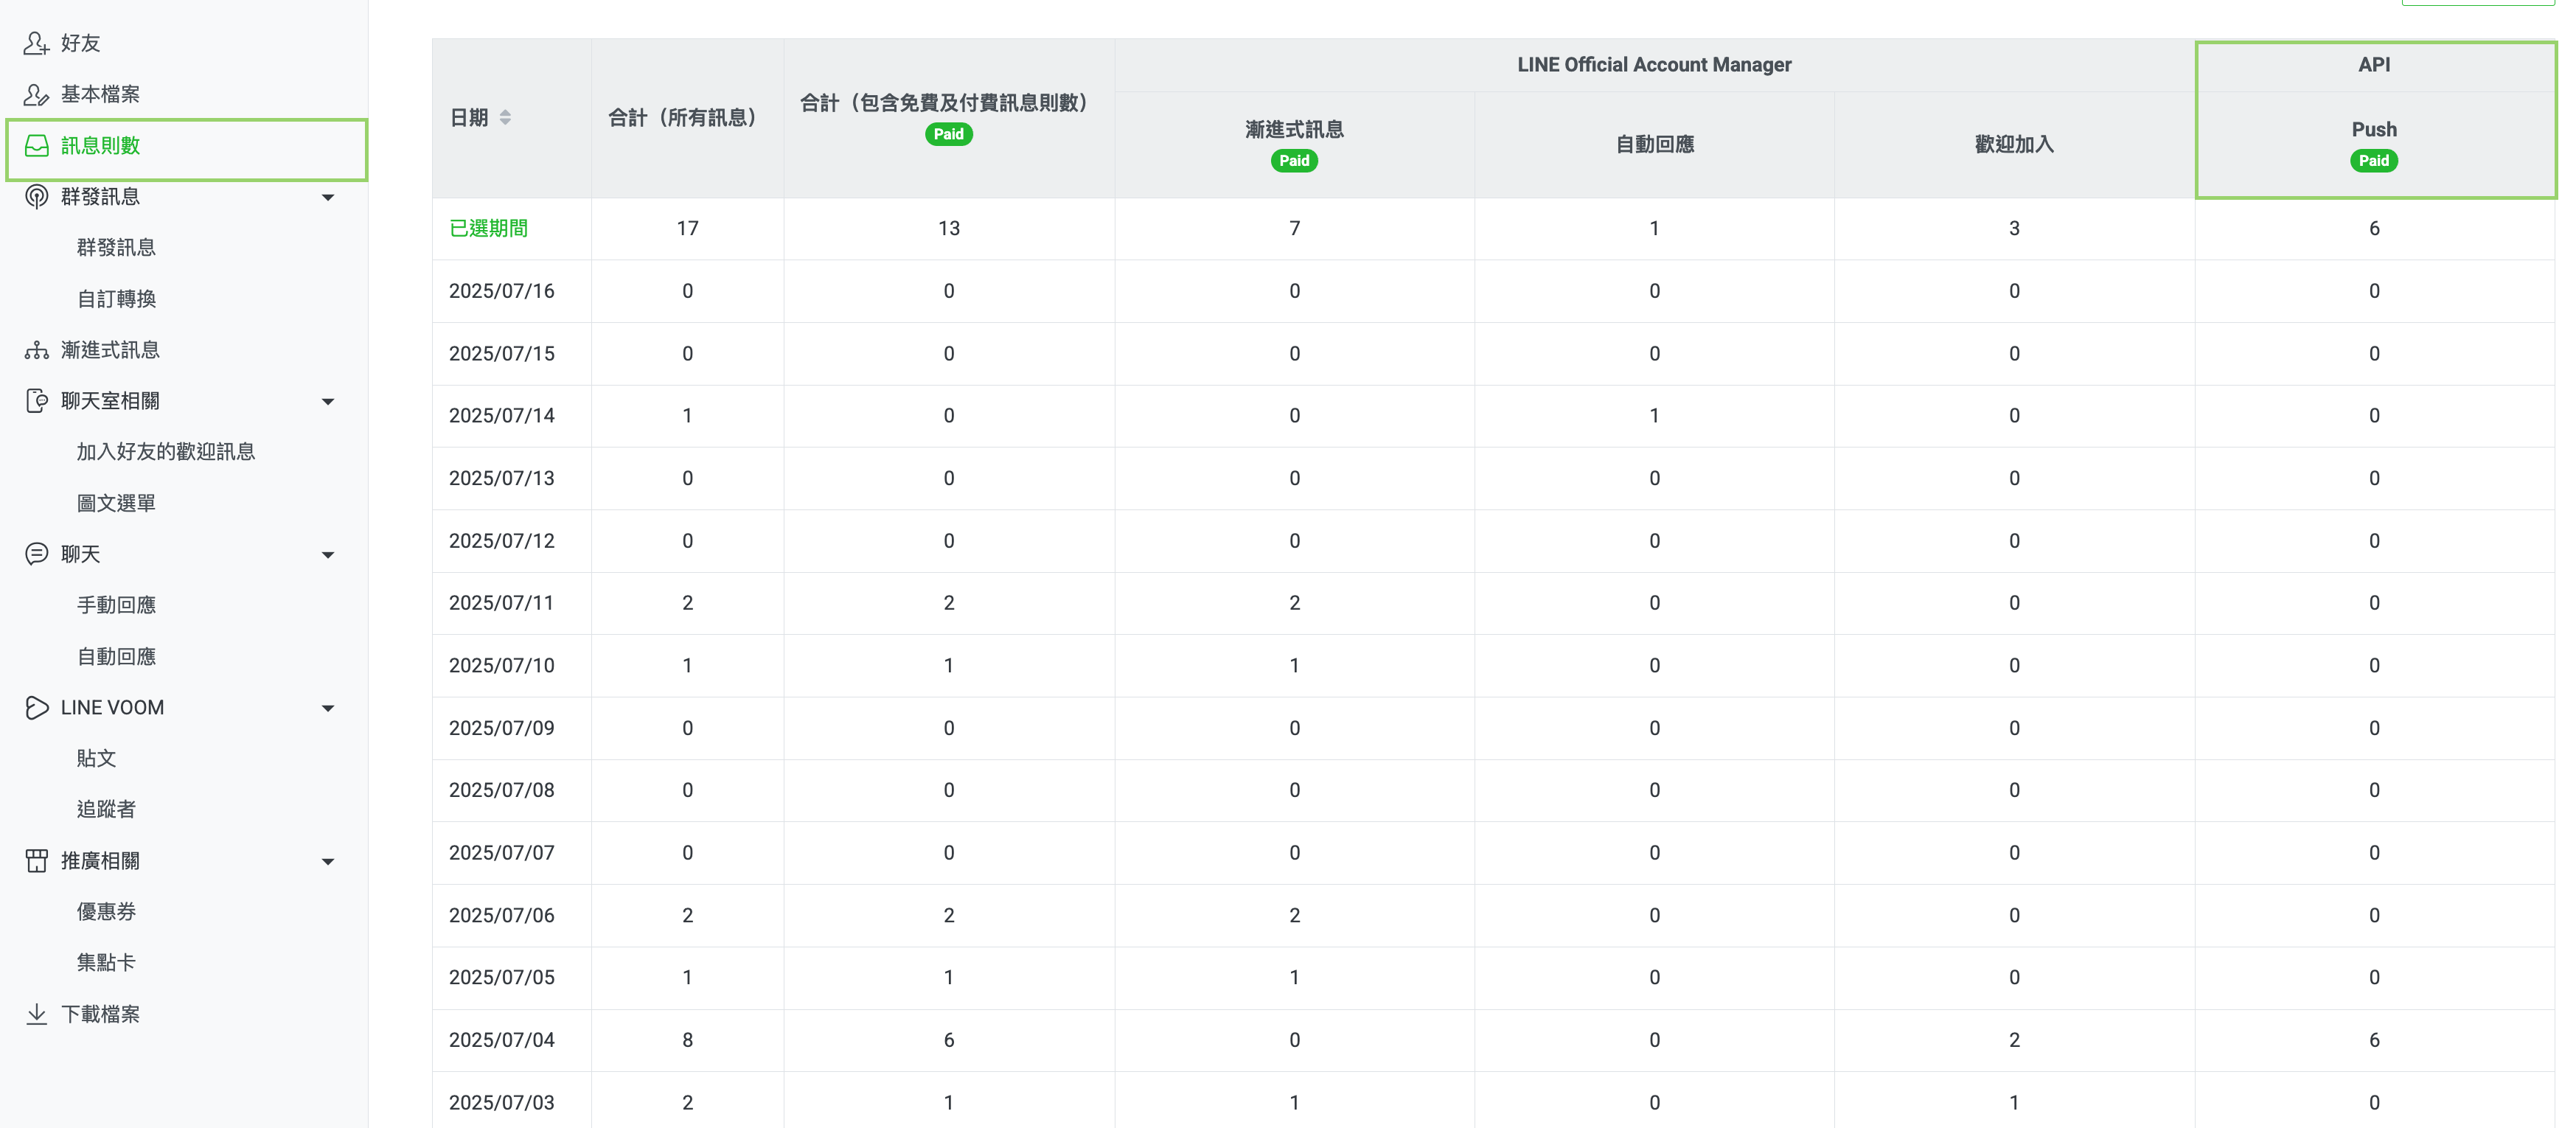Go to 優惠券 coupons page

[106, 912]
